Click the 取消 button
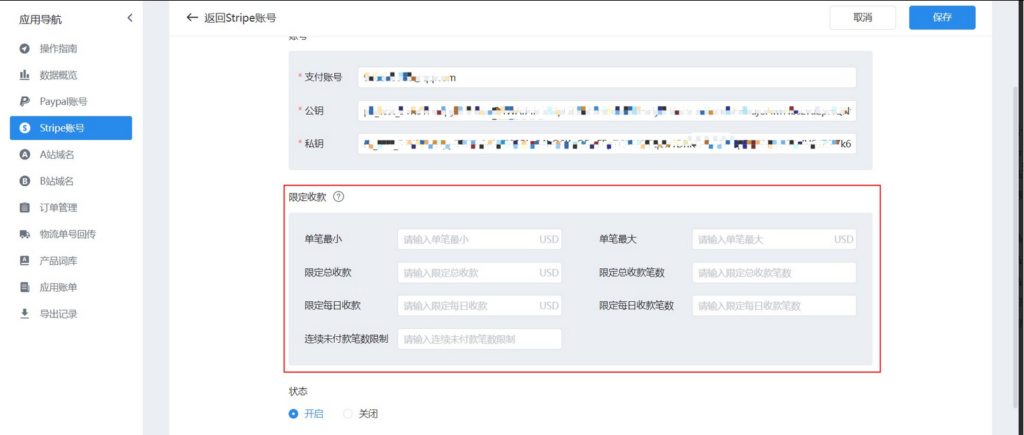1024x435 pixels. (x=862, y=18)
